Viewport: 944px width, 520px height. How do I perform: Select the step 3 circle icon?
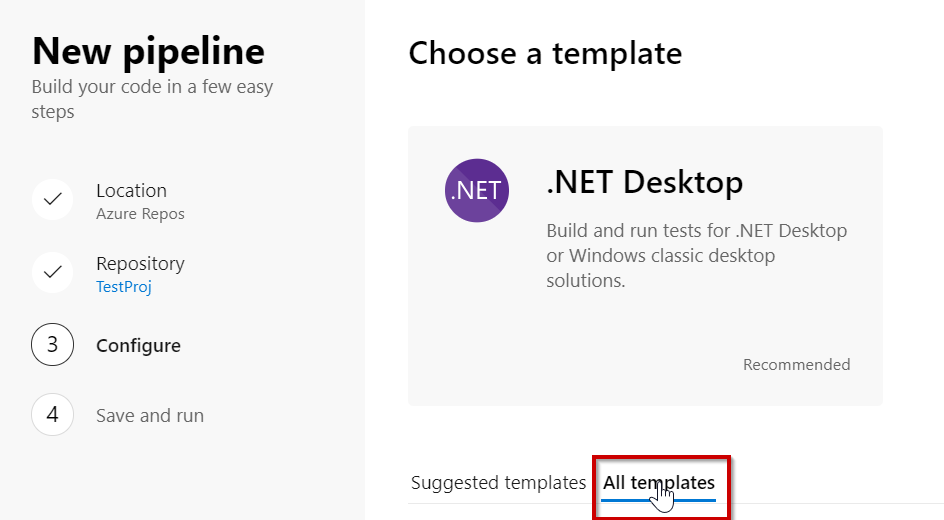pos(53,345)
